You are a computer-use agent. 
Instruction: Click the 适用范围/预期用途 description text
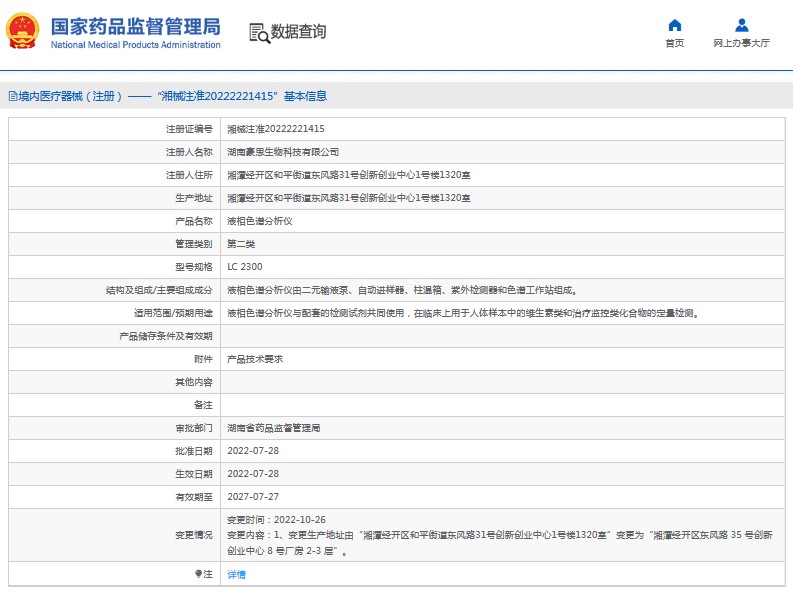463,313
